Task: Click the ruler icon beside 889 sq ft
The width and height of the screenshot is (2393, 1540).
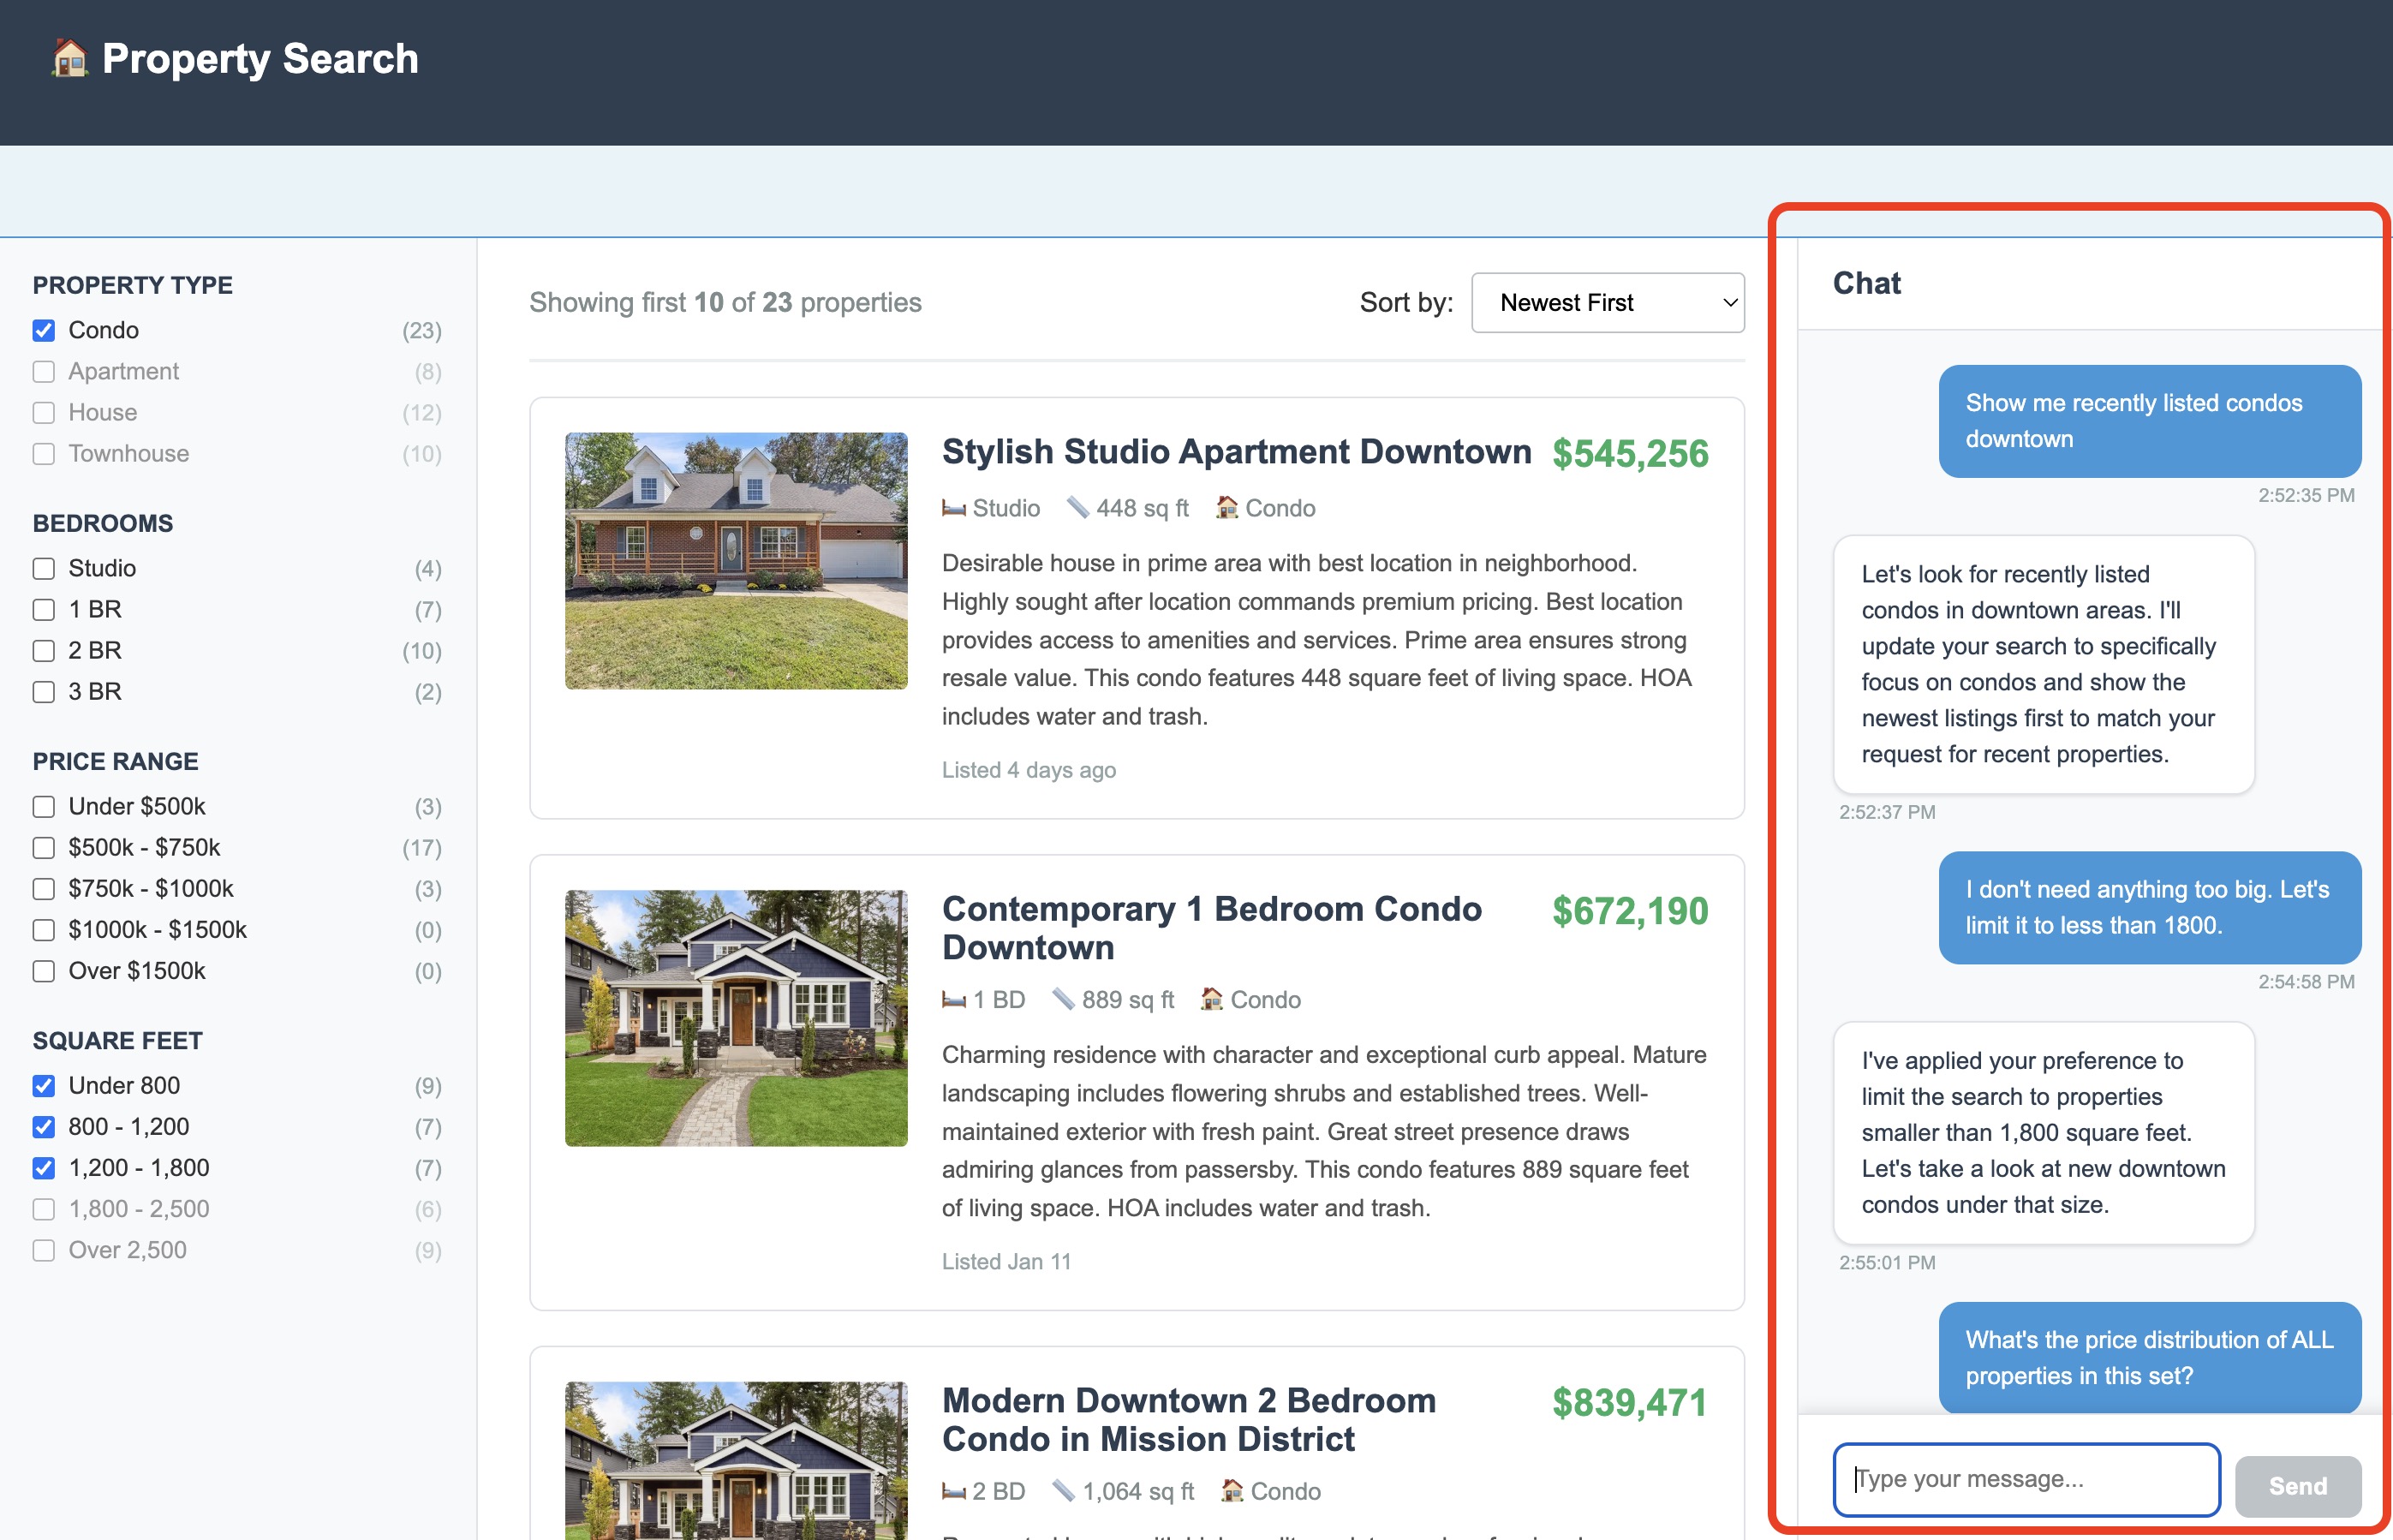Action: click(1063, 1000)
